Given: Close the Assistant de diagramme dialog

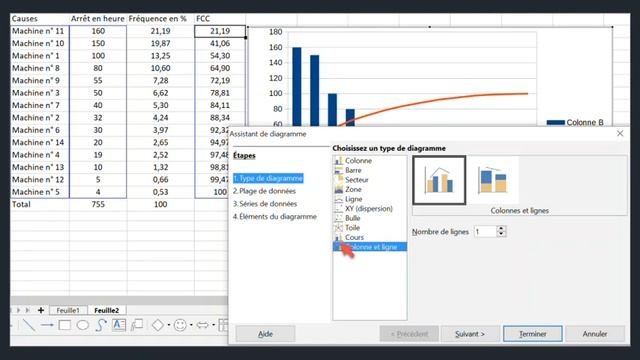Looking at the screenshot, I should point(620,134).
